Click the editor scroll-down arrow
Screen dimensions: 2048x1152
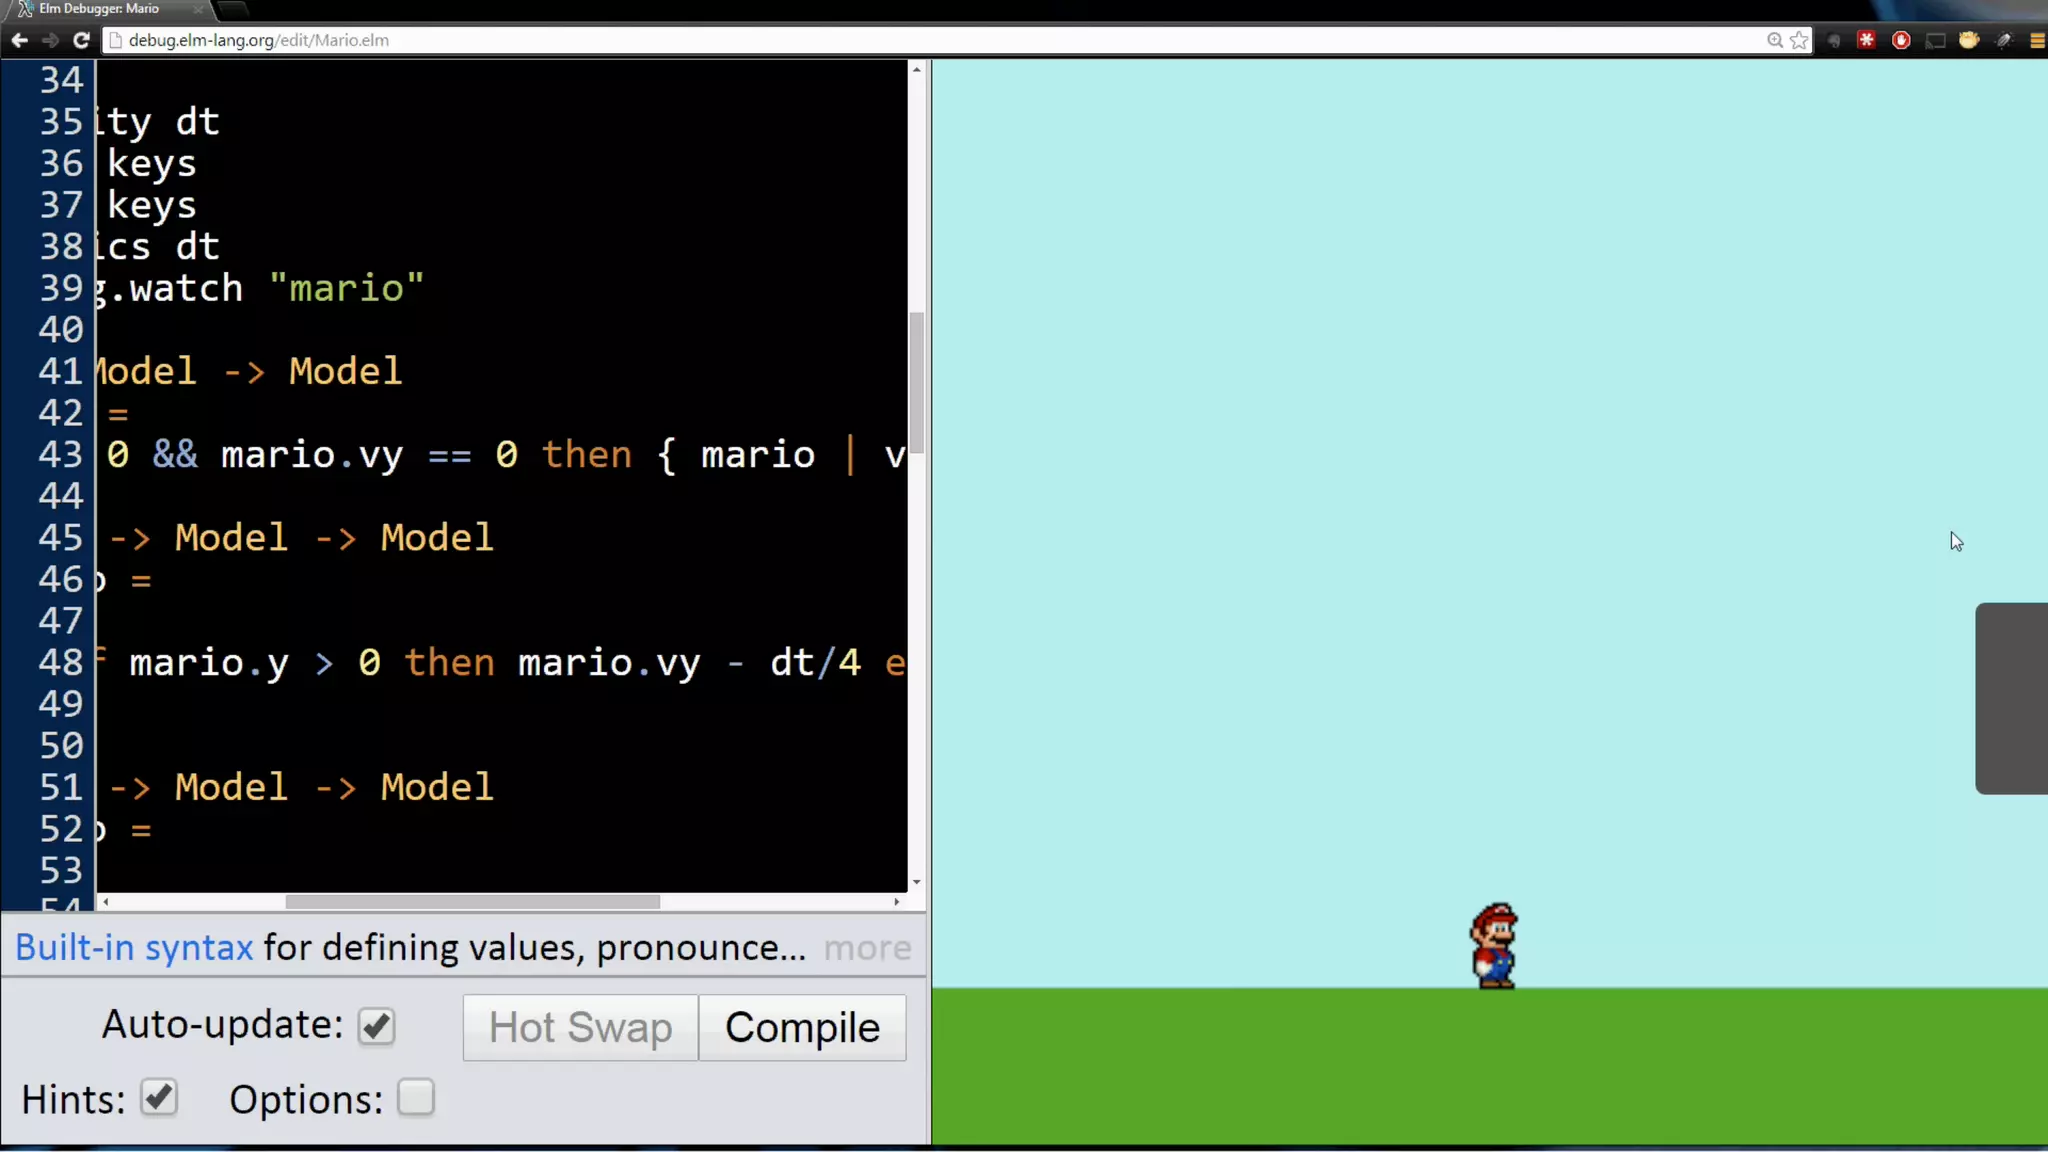pos(916,882)
